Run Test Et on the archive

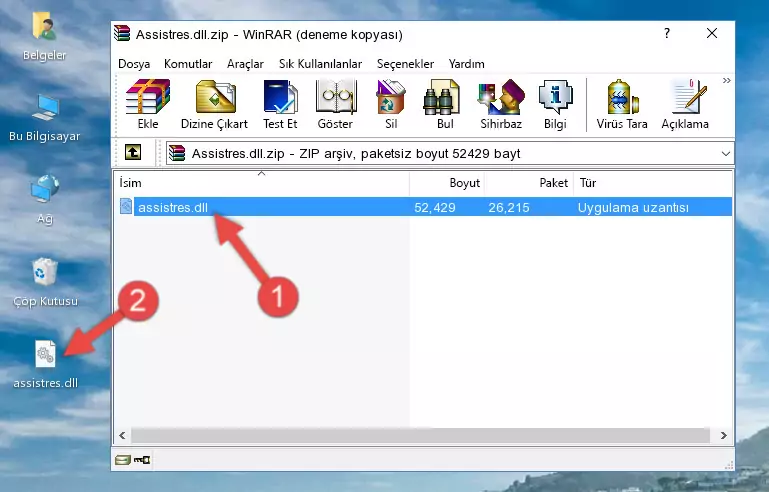coord(280,104)
